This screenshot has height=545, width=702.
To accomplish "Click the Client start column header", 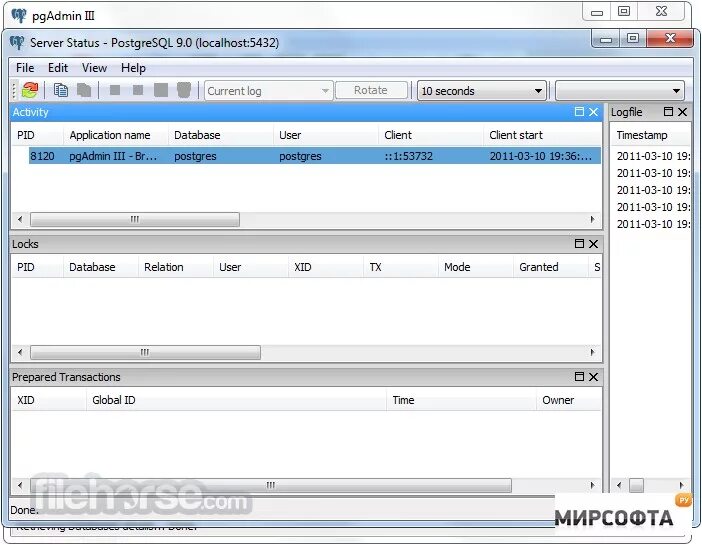I will (x=542, y=135).
